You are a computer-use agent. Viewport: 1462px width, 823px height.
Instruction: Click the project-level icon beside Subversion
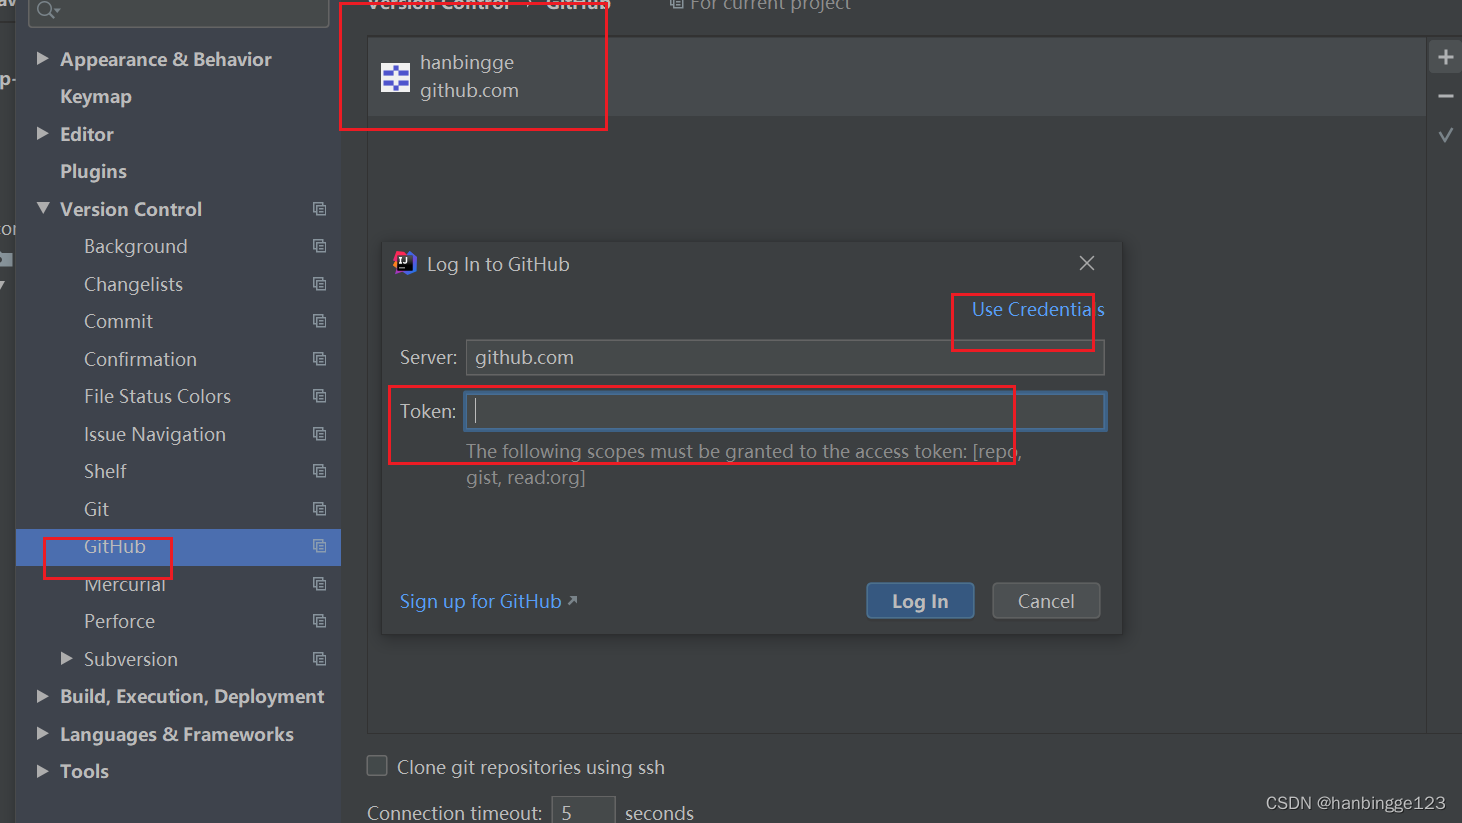tap(320, 659)
